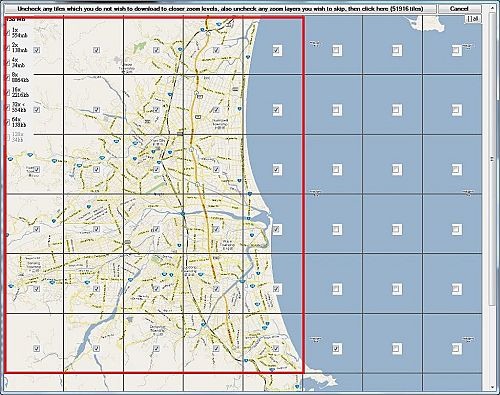Uncheck the 1x zoom layer checkbox
Image resolution: width=500 pixels, height=395 pixels.
click(x=8, y=32)
